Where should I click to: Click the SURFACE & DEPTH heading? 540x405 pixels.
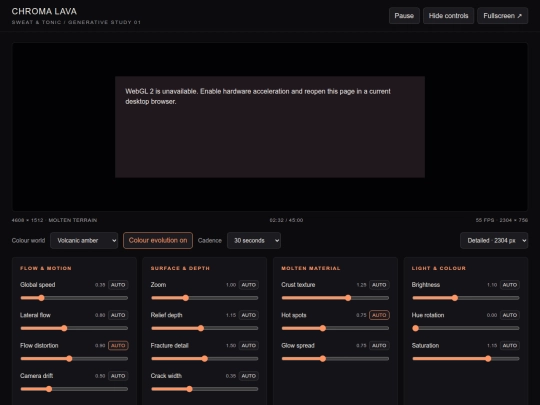(x=180, y=268)
